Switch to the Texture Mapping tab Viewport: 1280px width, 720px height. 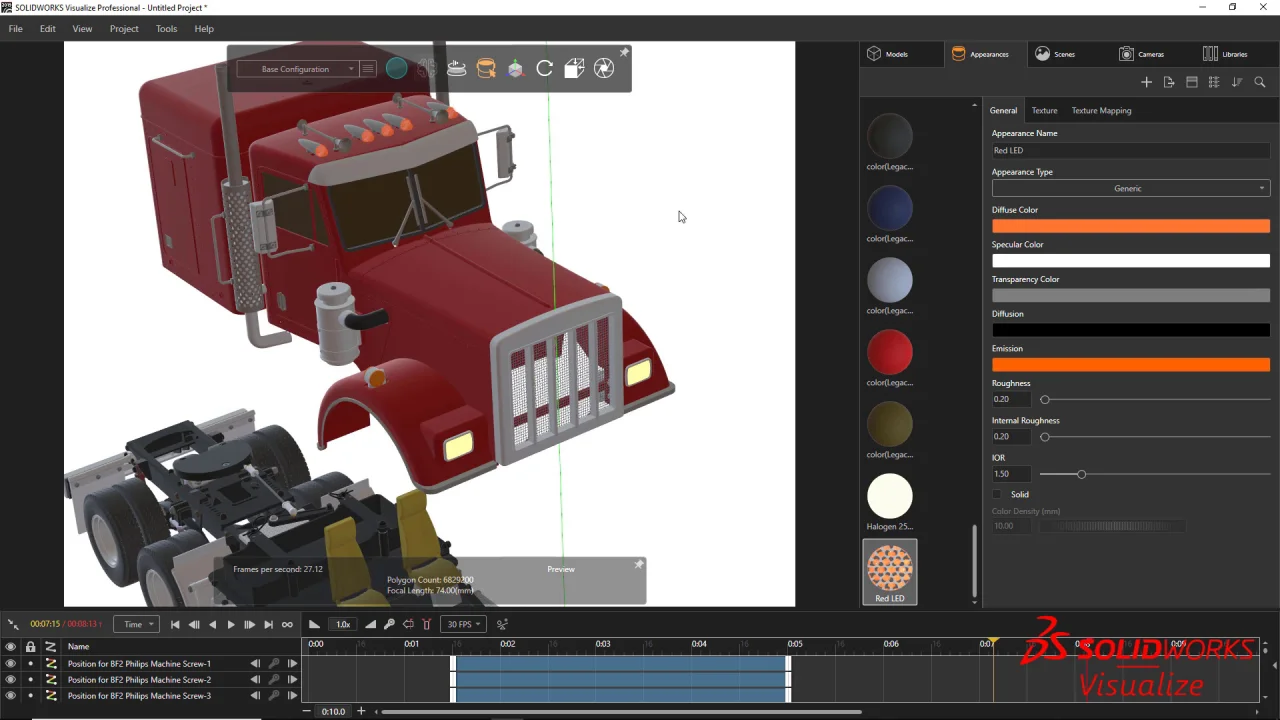1101,110
